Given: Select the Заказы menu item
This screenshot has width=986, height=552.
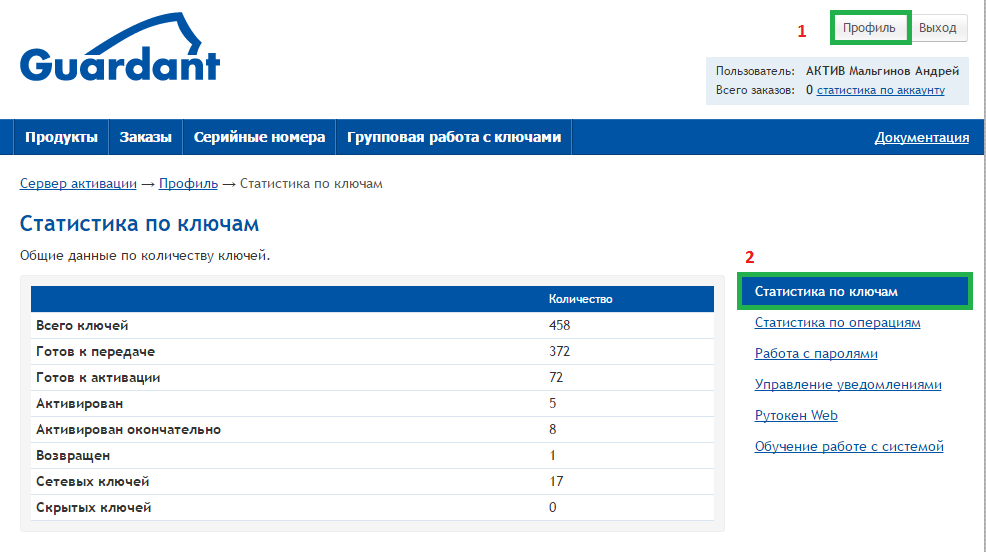Looking at the screenshot, I should [x=145, y=137].
